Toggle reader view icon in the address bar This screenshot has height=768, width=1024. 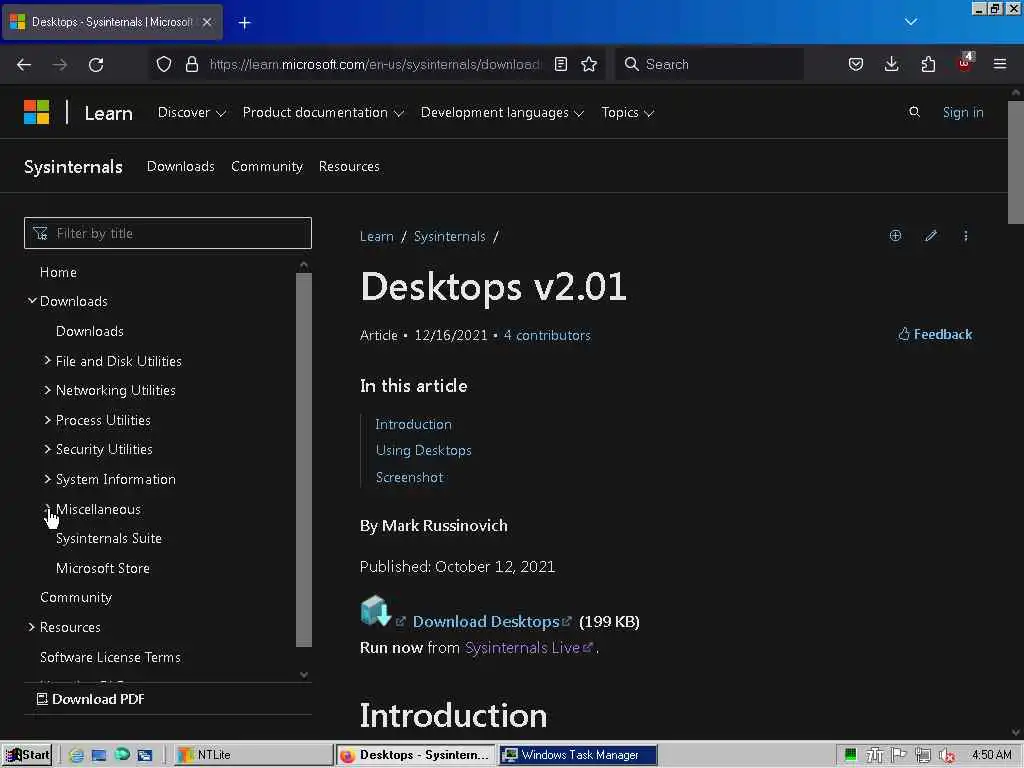560,64
